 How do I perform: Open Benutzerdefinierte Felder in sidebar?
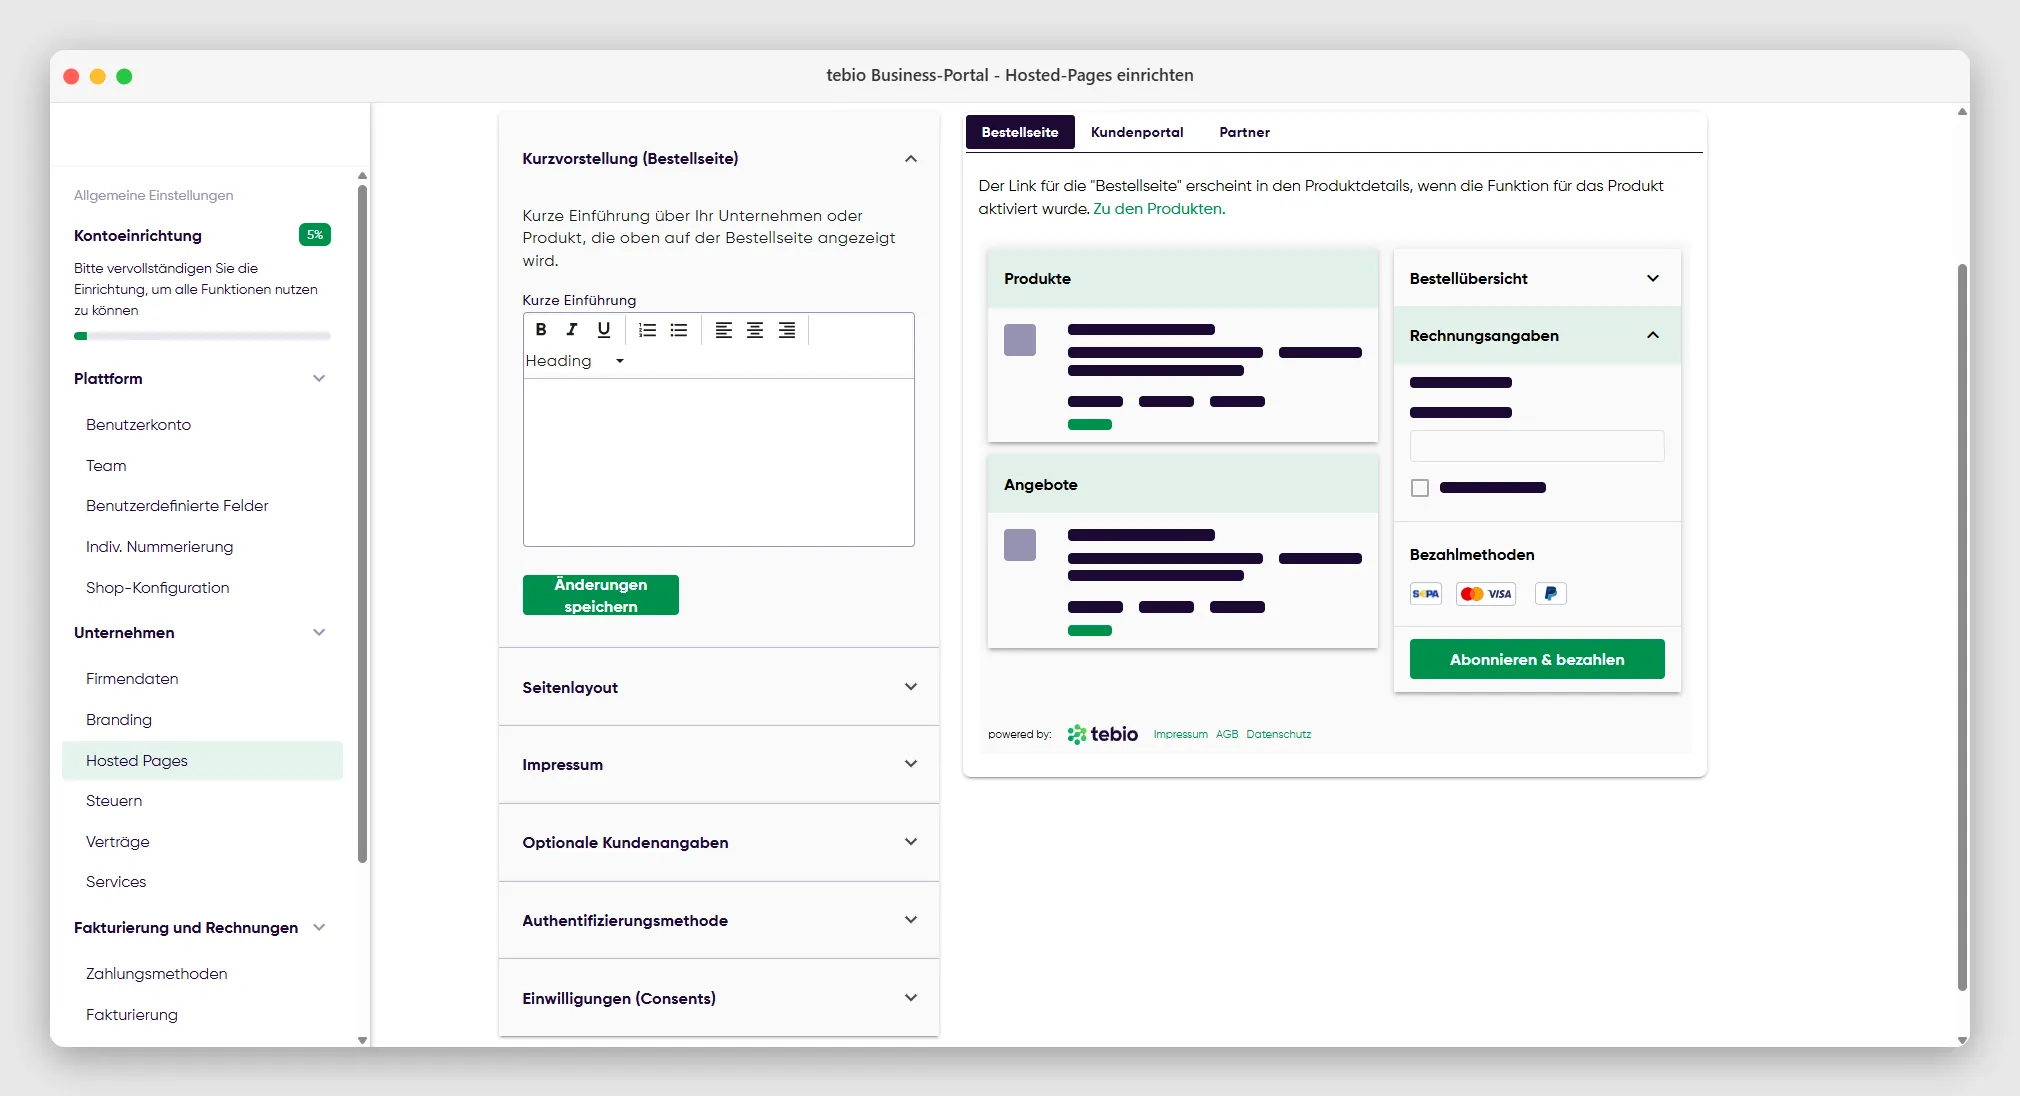(x=177, y=506)
